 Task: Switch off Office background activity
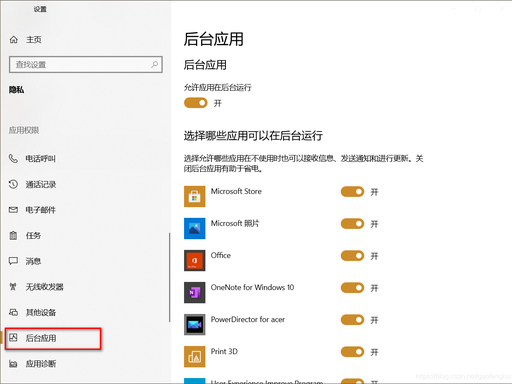click(352, 256)
